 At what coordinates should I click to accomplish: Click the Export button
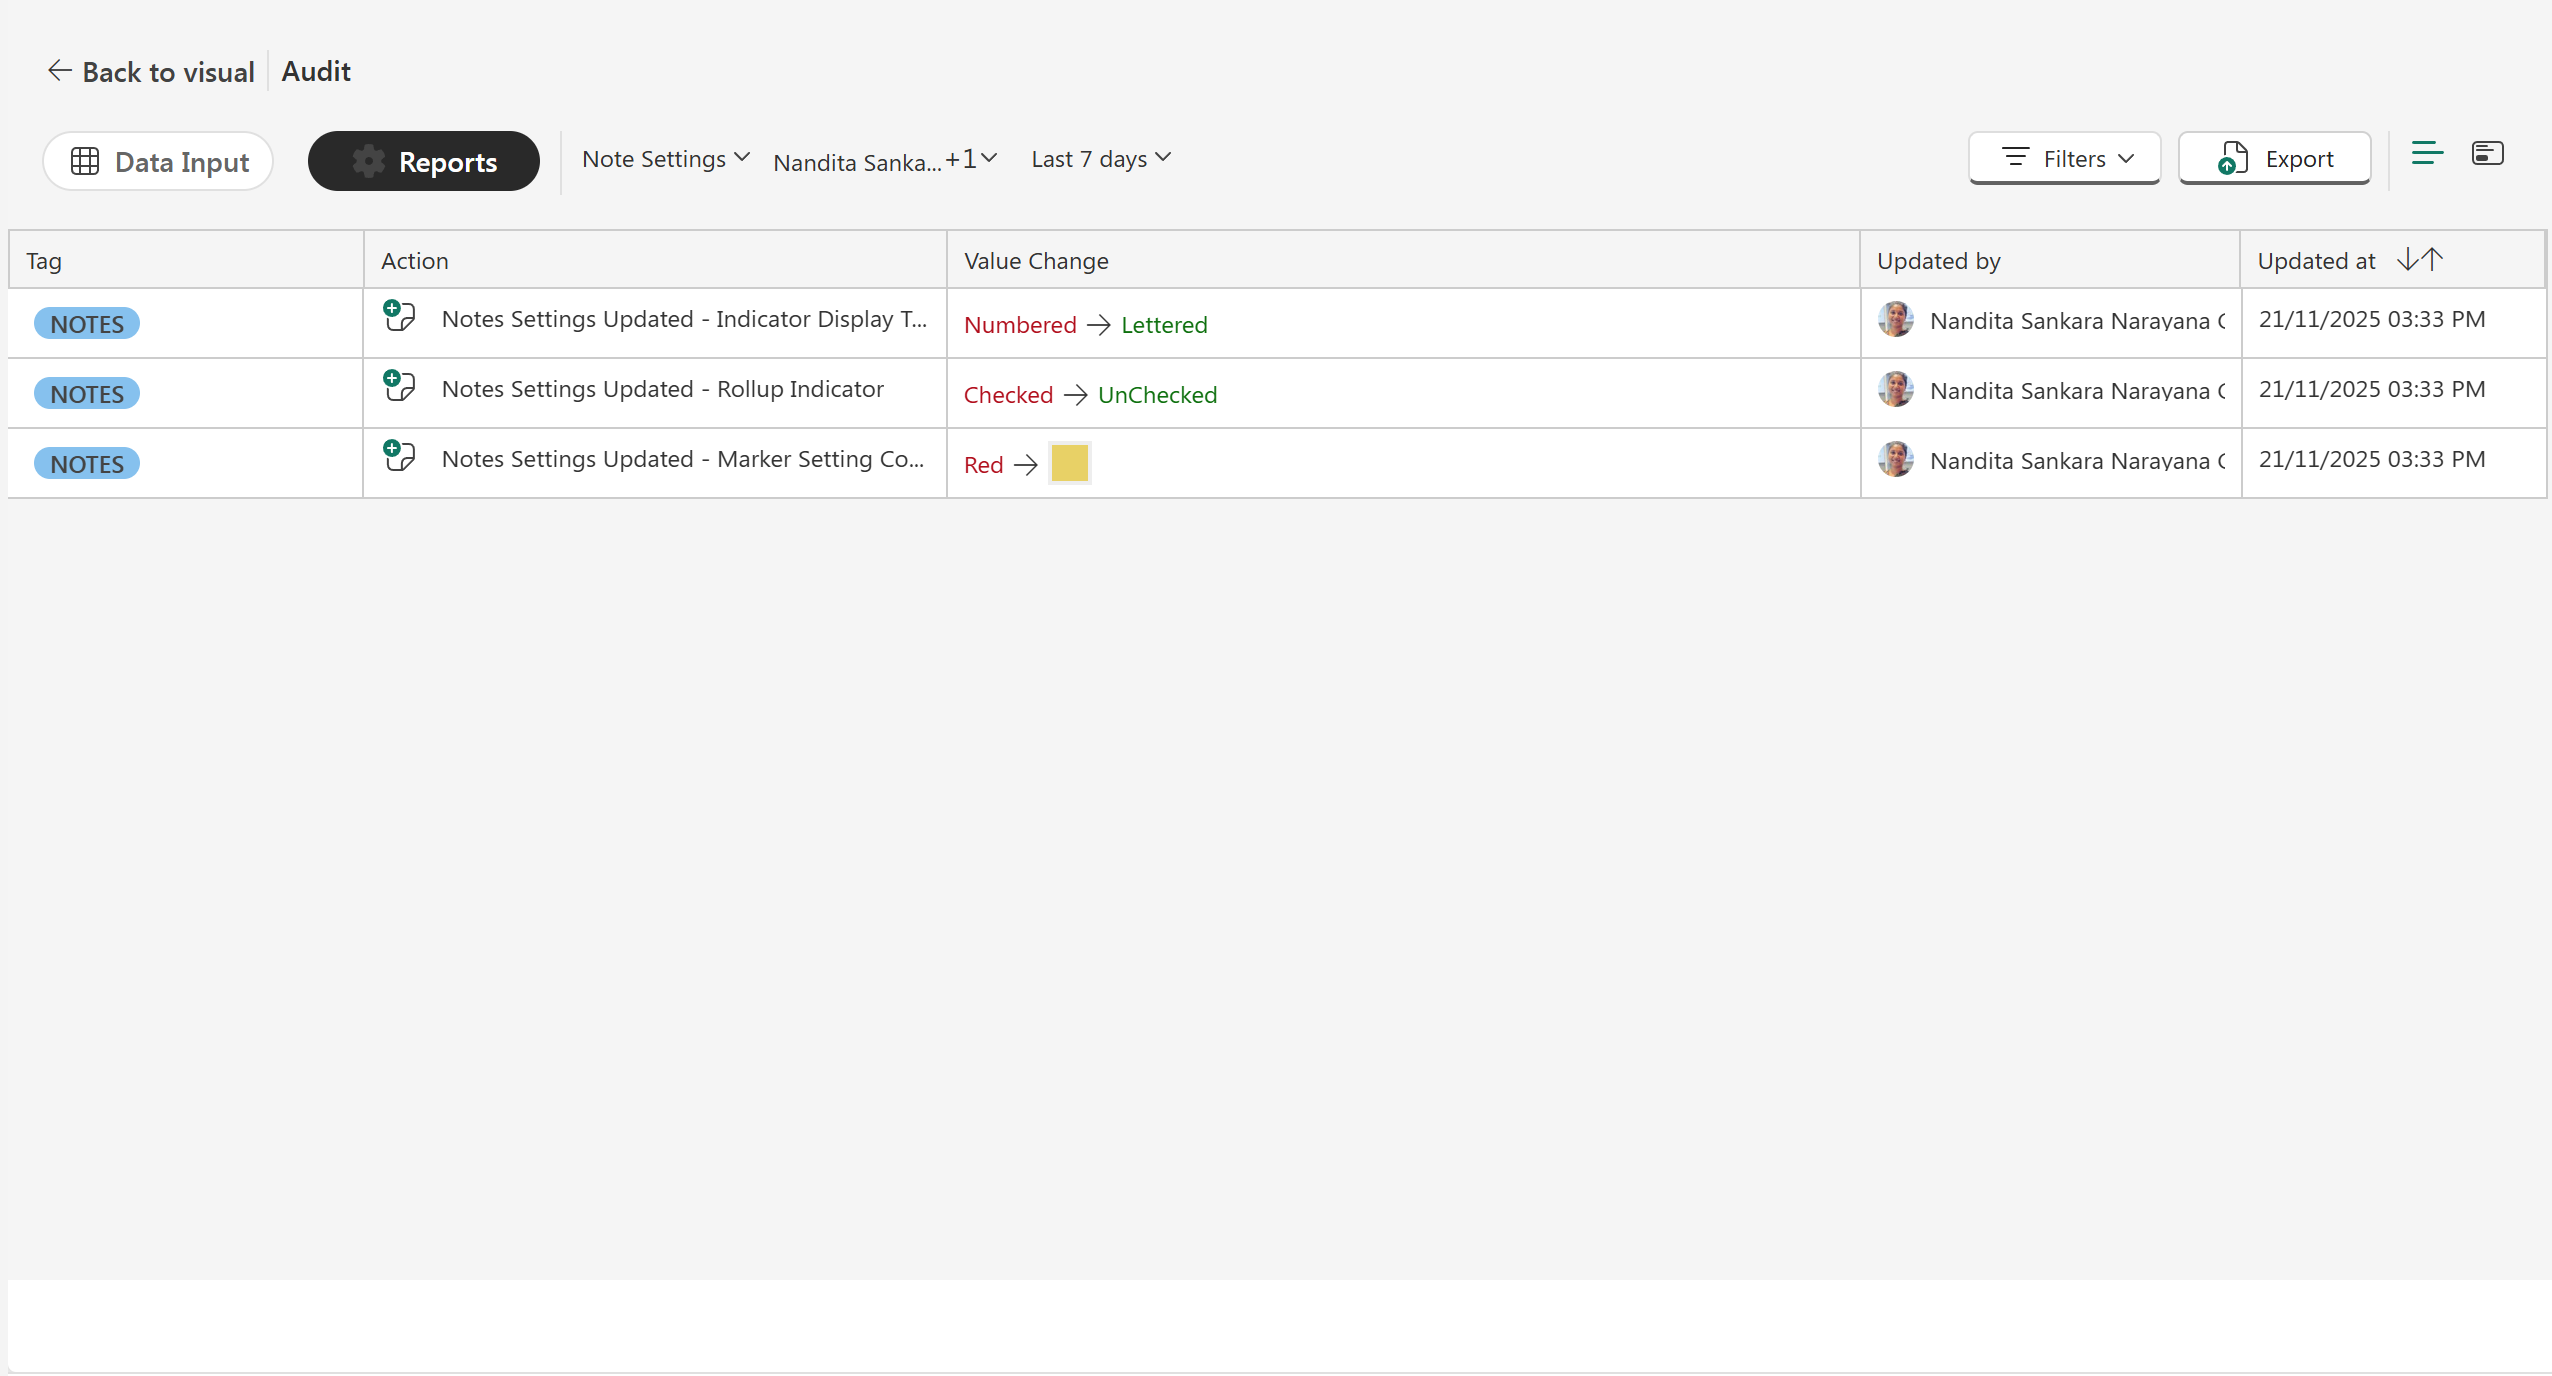[x=2275, y=159]
